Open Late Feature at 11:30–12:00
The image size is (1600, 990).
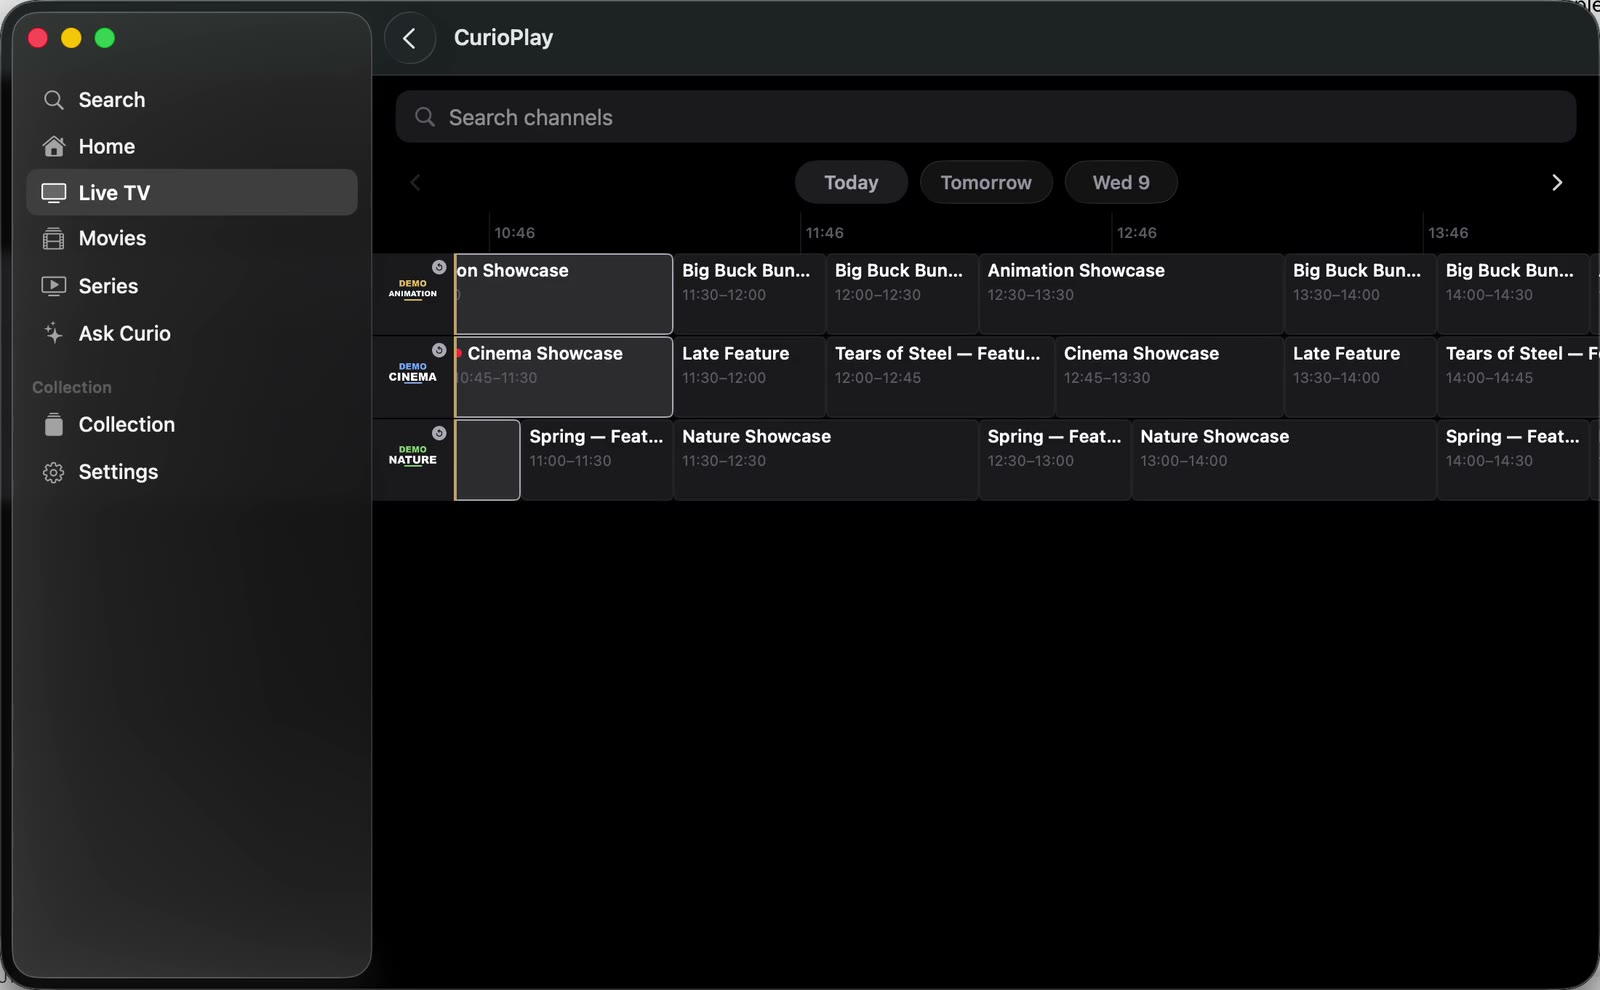pyautogui.click(x=750, y=377)
